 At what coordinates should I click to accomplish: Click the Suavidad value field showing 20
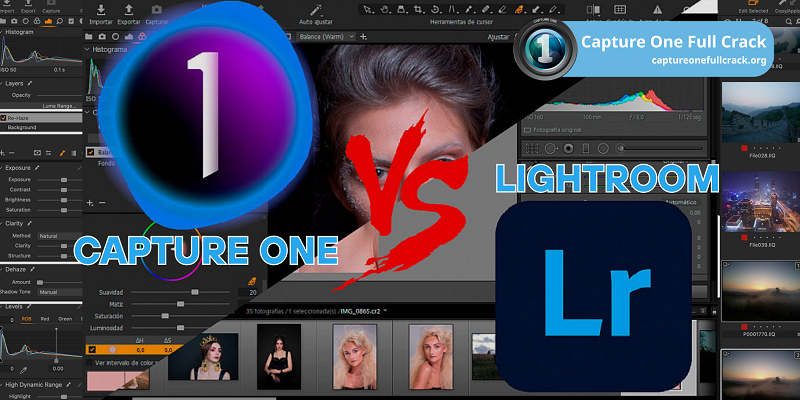tap(248, 292)
